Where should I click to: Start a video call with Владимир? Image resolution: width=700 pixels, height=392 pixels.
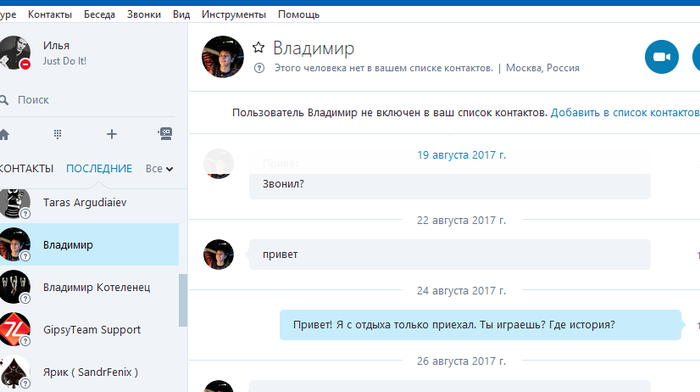(x=662, y=57)
